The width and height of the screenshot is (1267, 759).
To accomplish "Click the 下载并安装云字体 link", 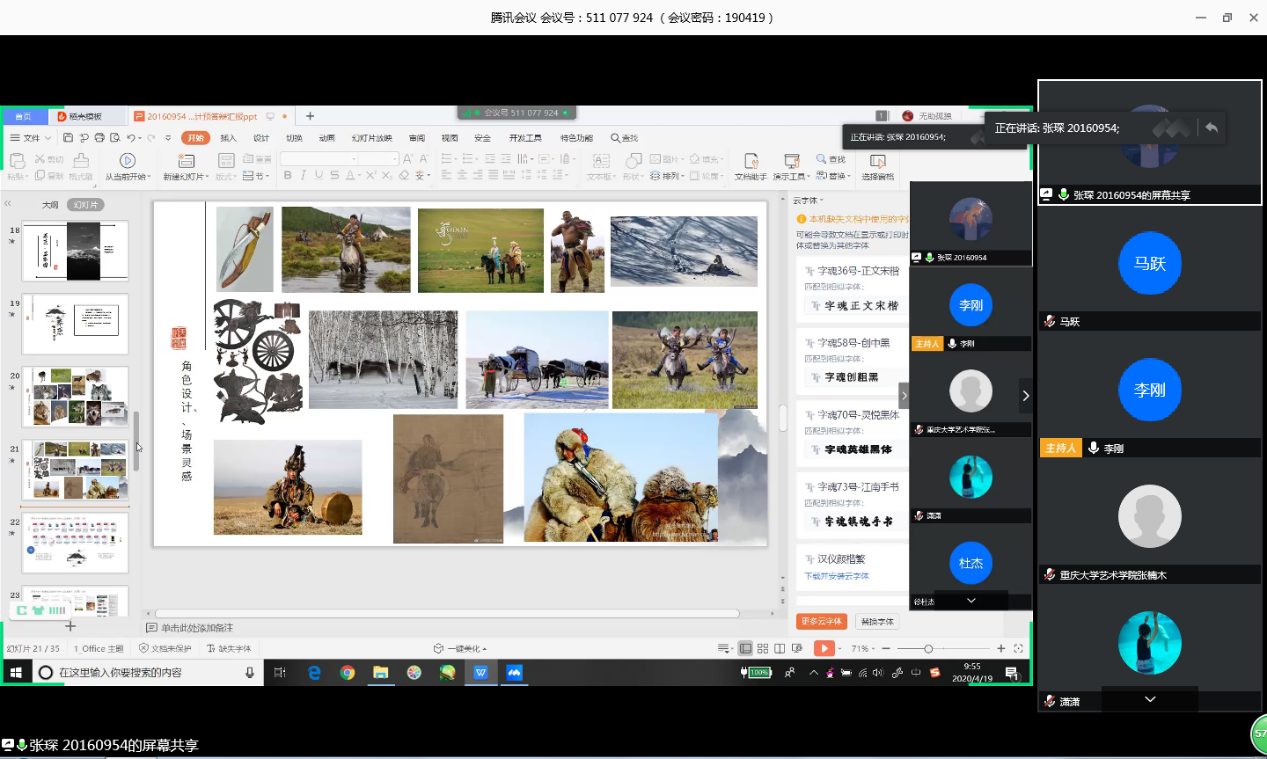I will [x=837, y=576].
